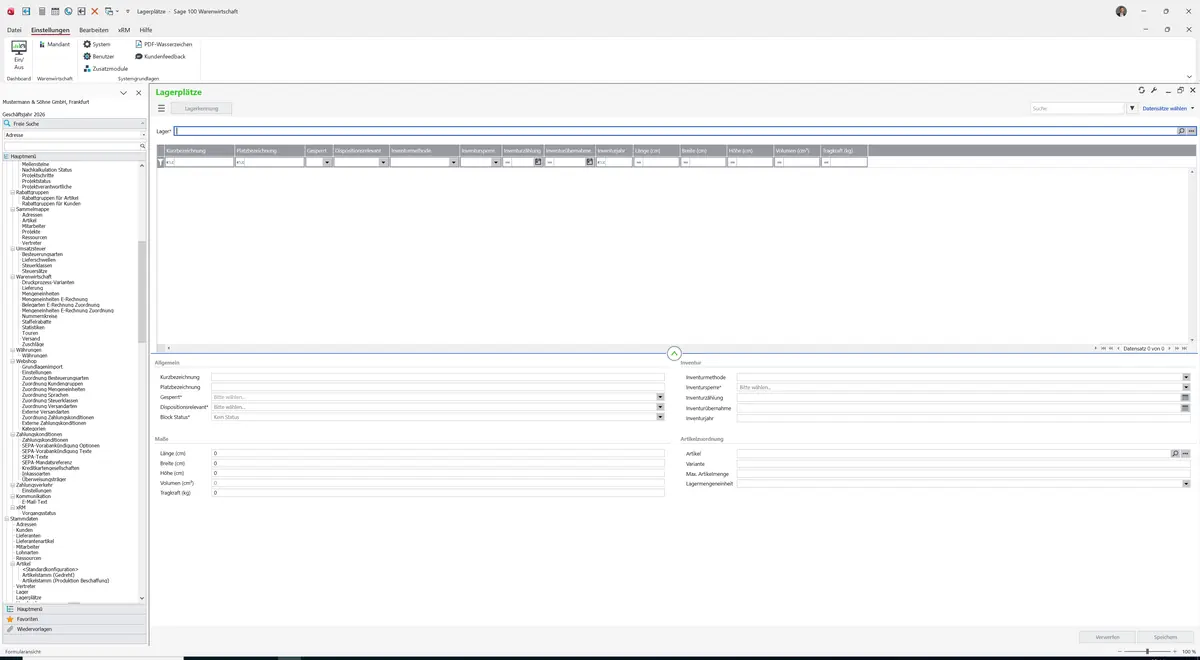This screenshot has height=660, width=1200.
Task: Click the Artikel lookup magnifier icon
Action: (1175, 453)
